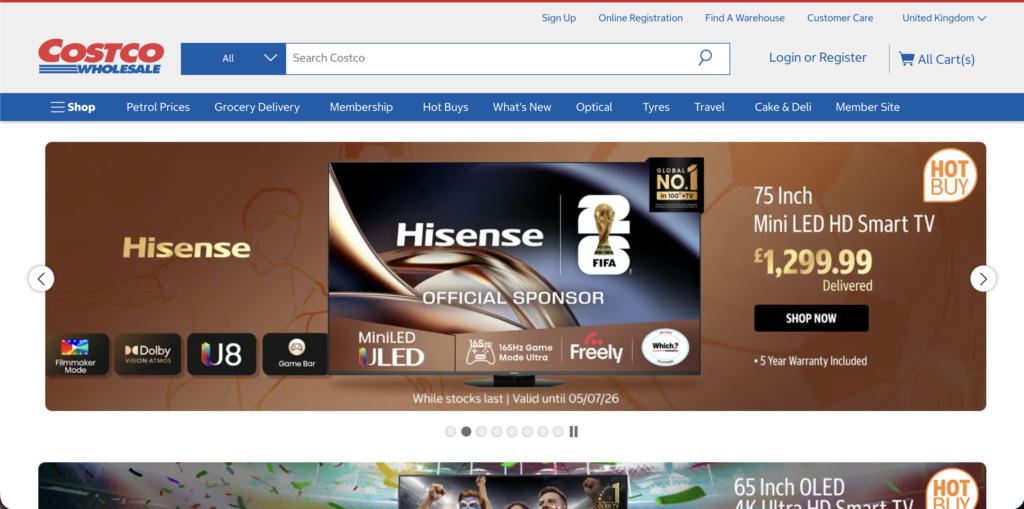Viewport: 1024px width, 509px height.
Task: Open the Travel menu item
Action: pos(709,107)
